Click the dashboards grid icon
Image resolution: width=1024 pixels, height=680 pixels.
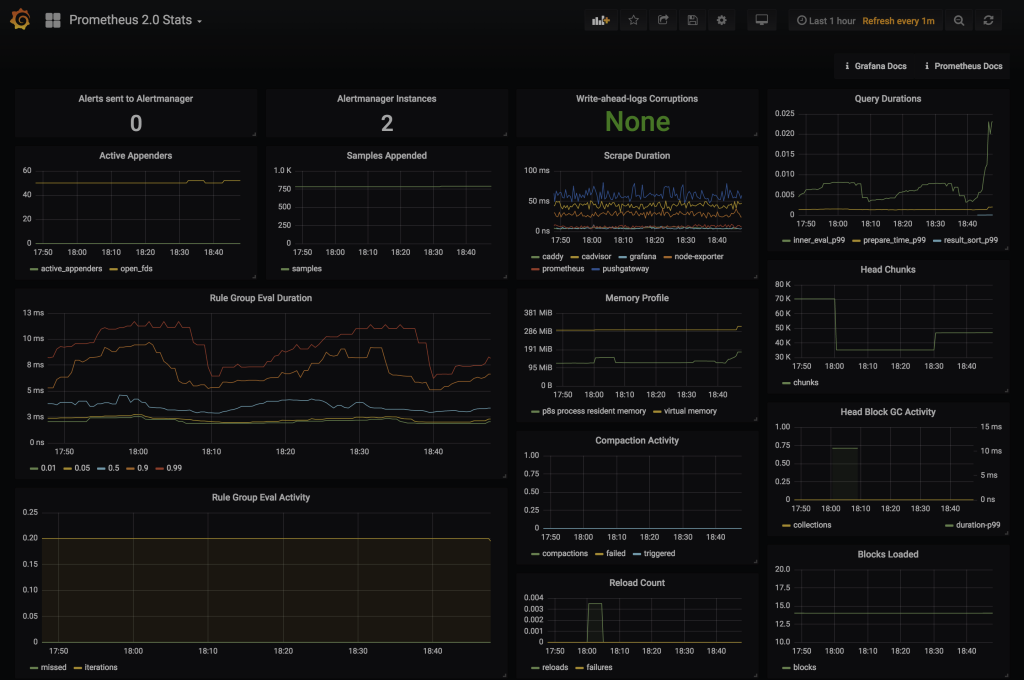tap(53, 20)
